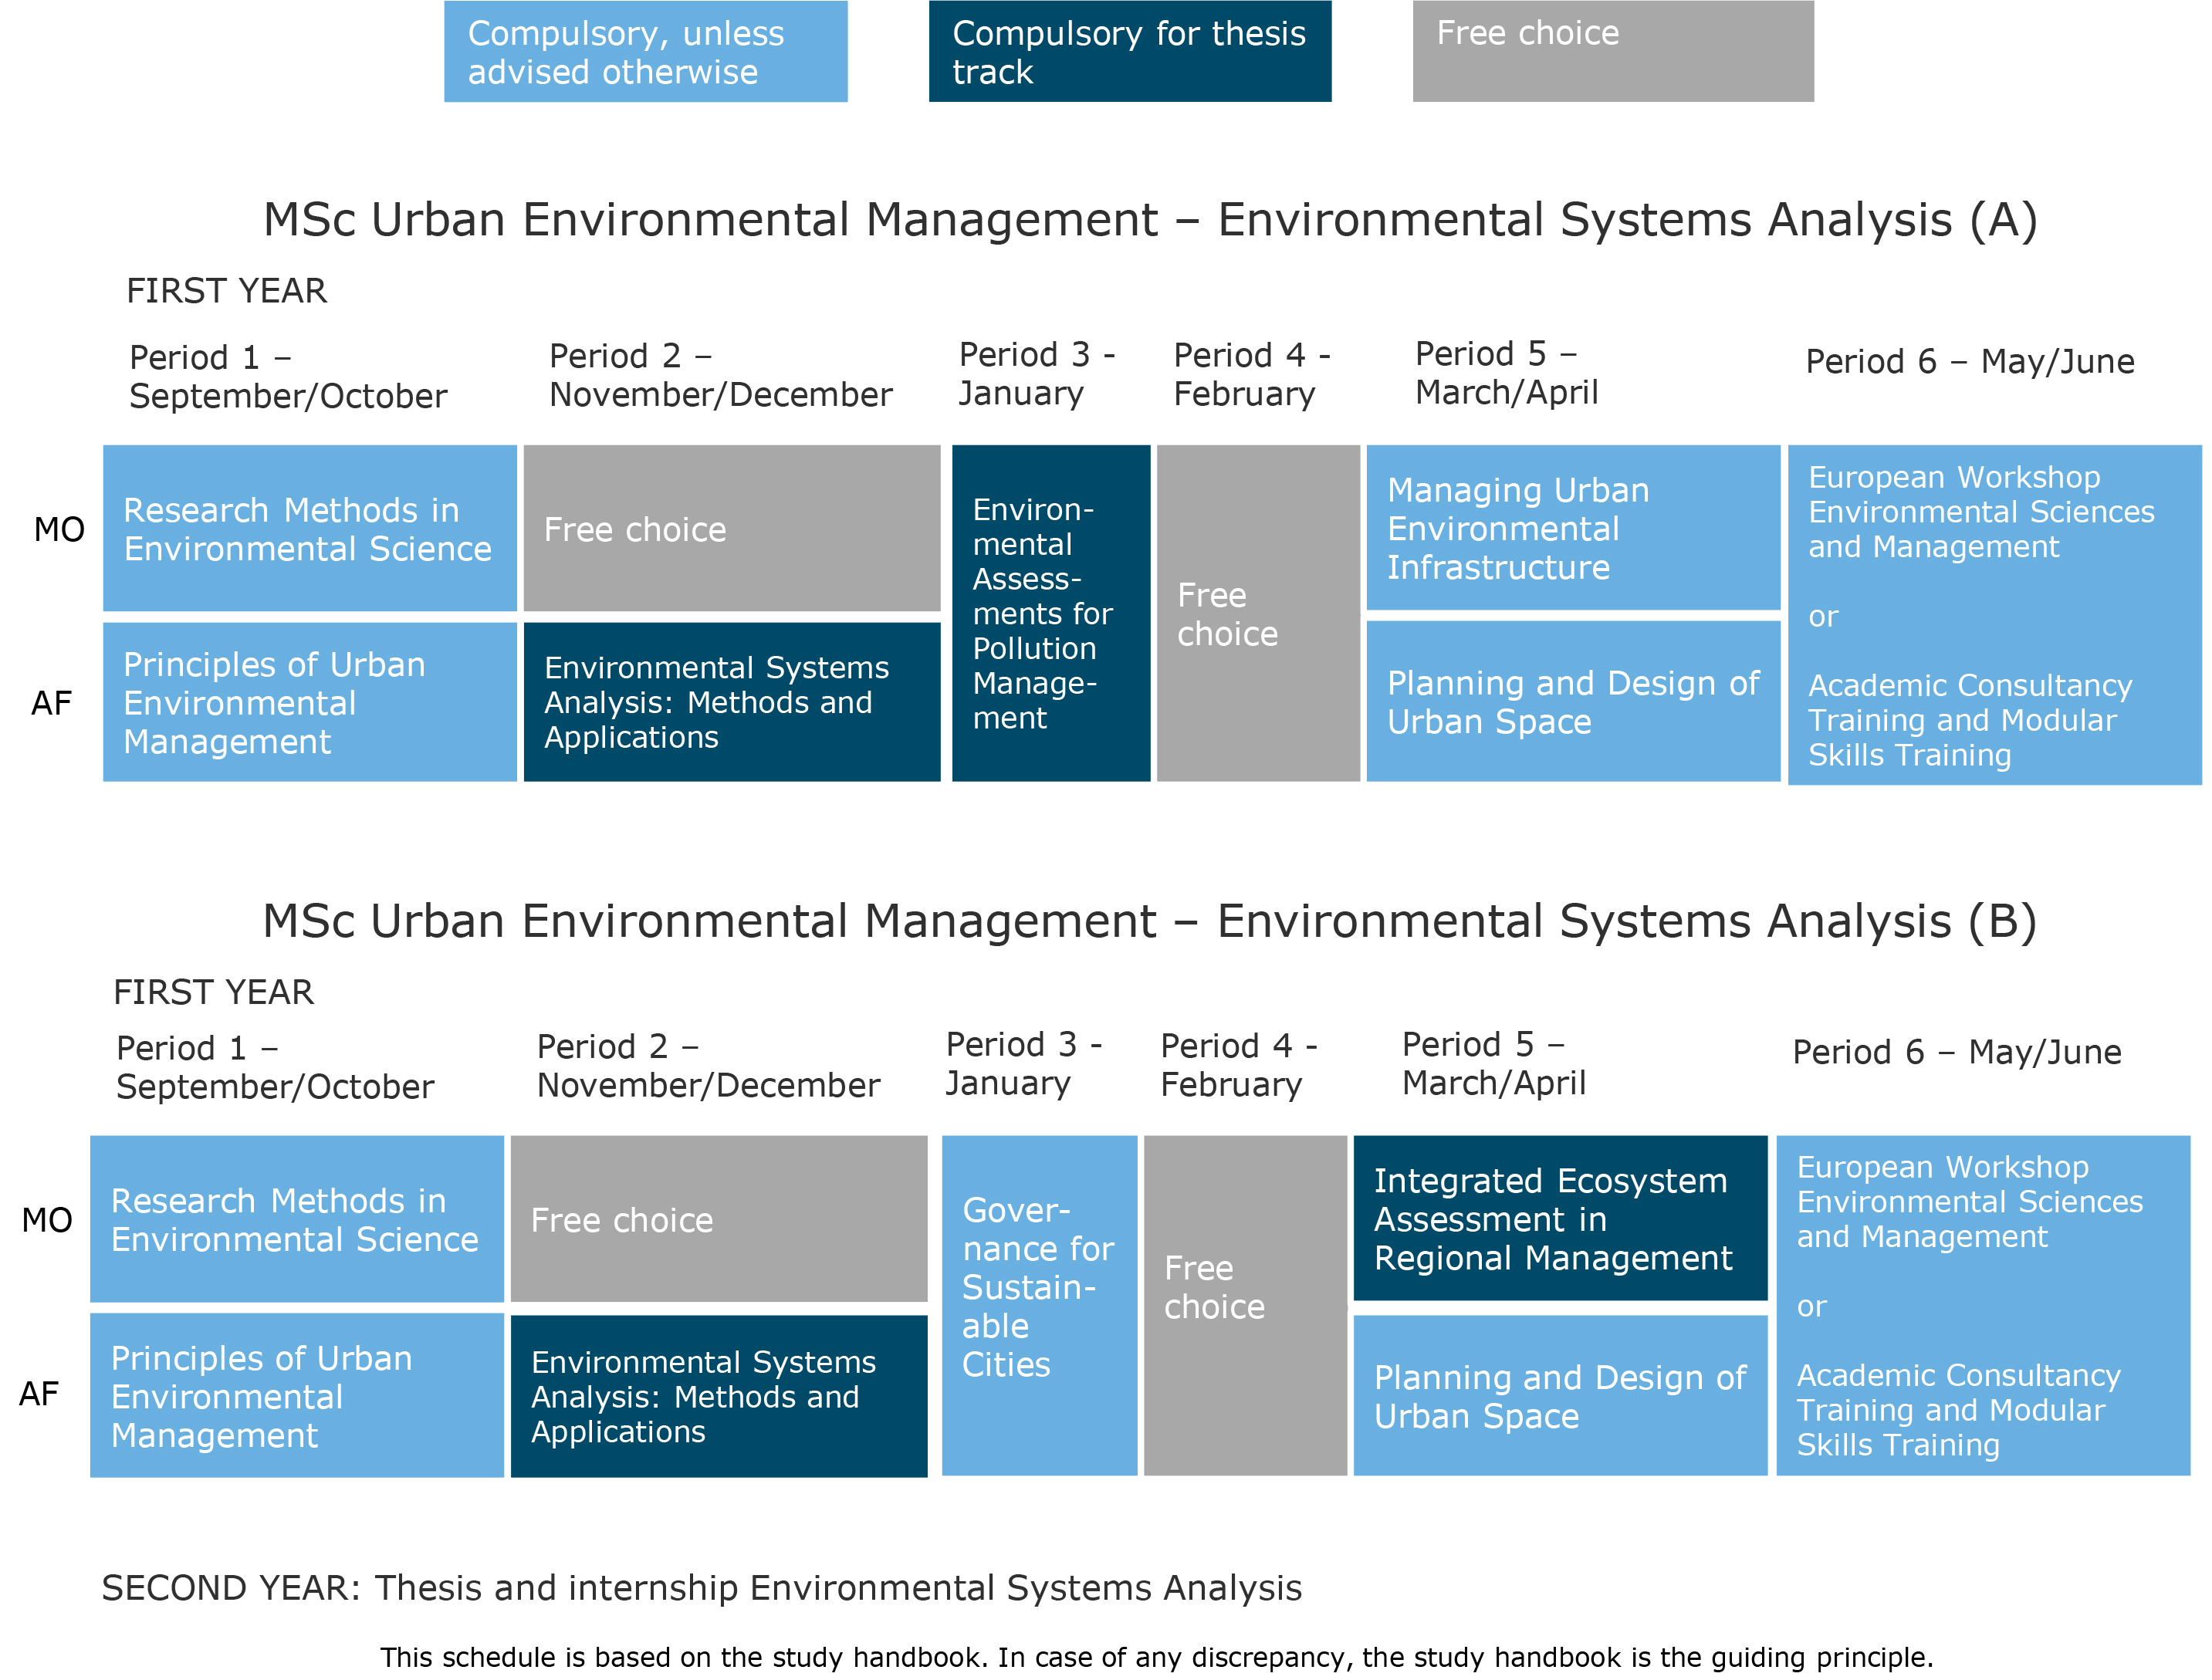This screenshot has height=1680, width=2212.
Task: Click 'Period 4 - February' header in schedule A
Action: point(1252,374)
